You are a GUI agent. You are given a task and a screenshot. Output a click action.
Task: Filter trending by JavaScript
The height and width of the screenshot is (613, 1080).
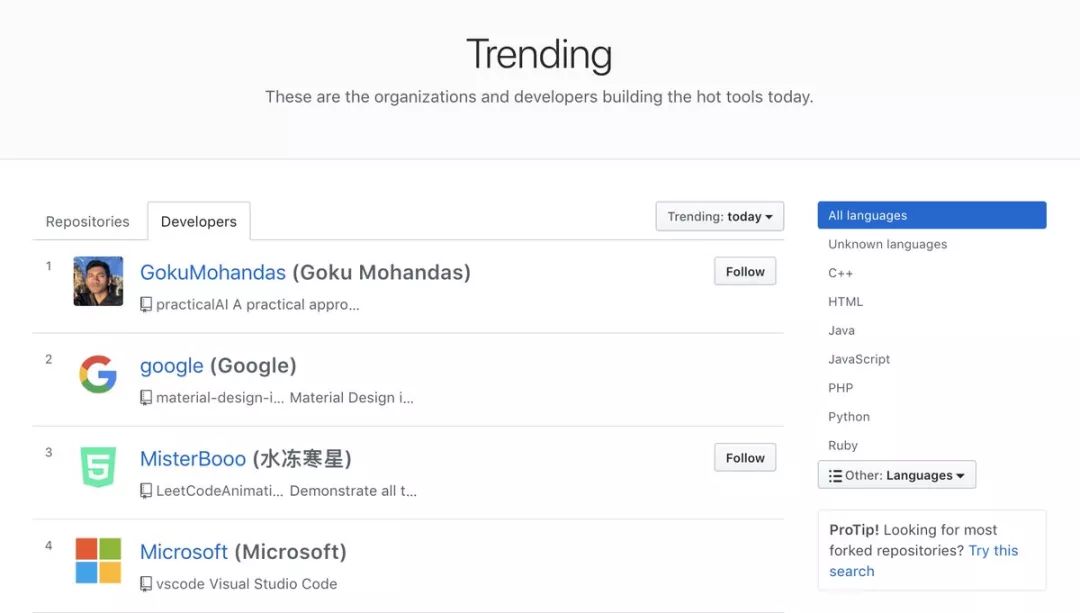coord(859,359)
